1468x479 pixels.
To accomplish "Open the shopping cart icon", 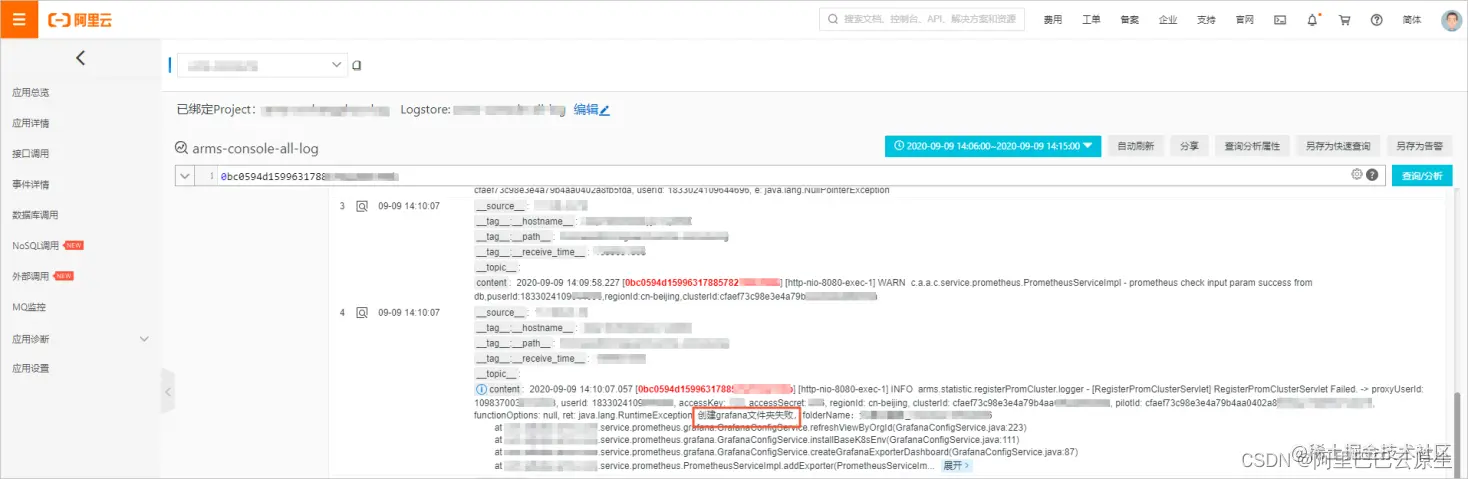I will (x=1344, y=20).
